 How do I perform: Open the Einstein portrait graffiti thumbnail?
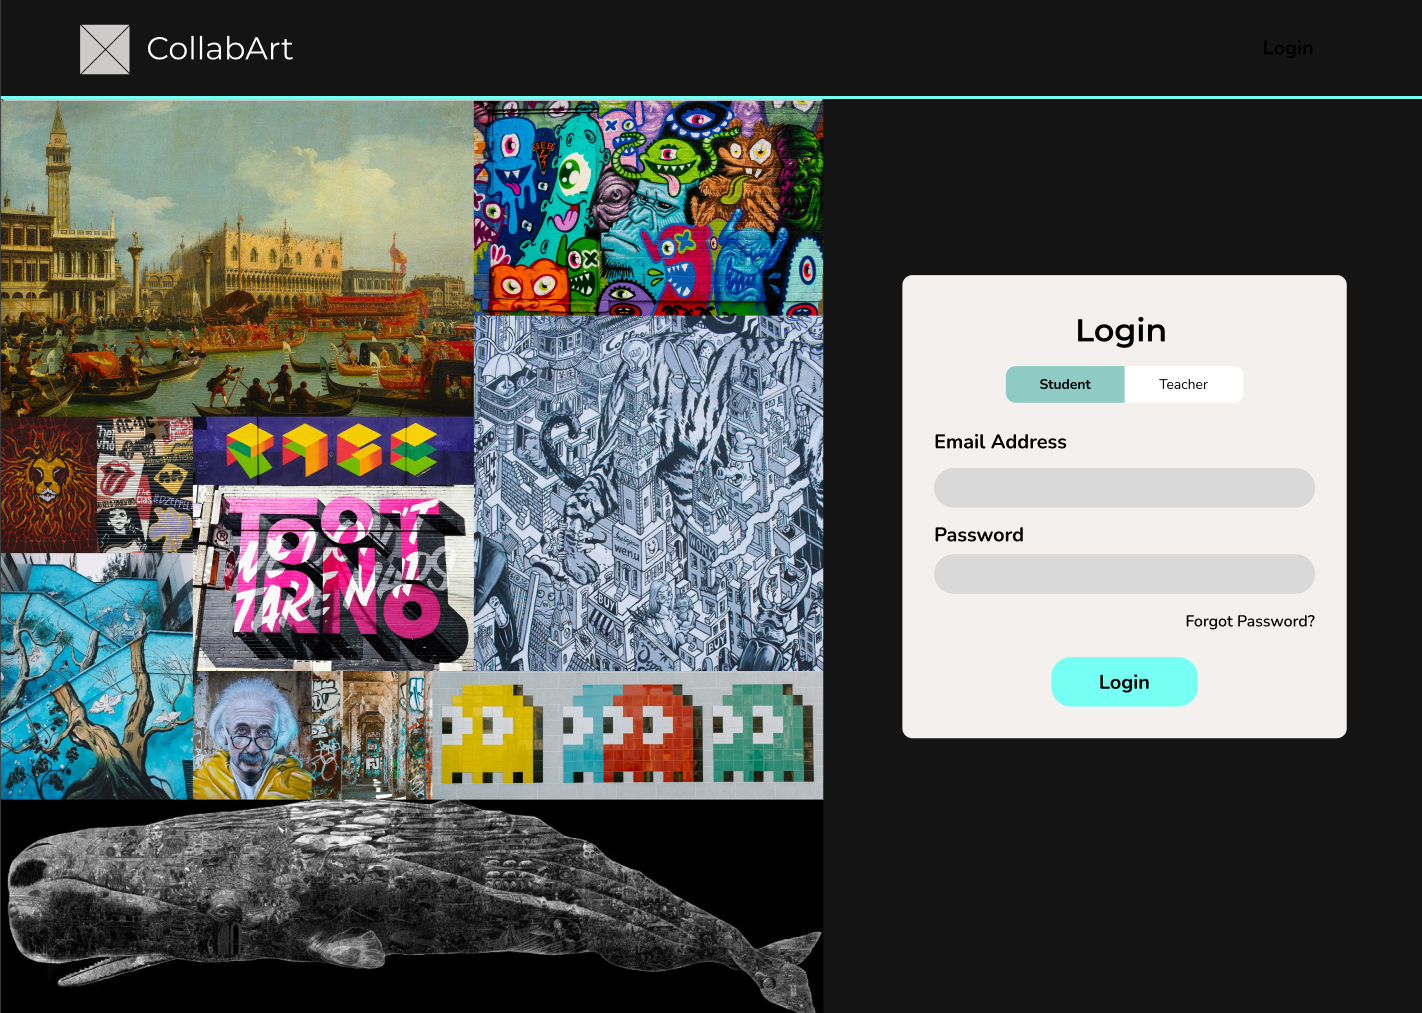coord(253,735)
